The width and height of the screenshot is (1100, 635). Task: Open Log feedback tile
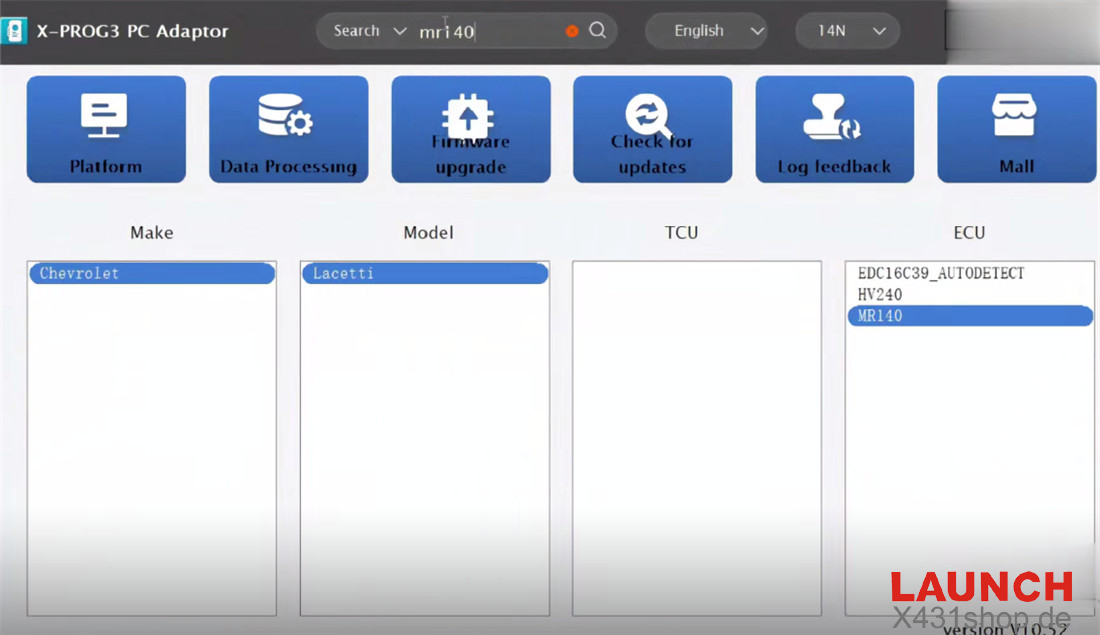834,129
